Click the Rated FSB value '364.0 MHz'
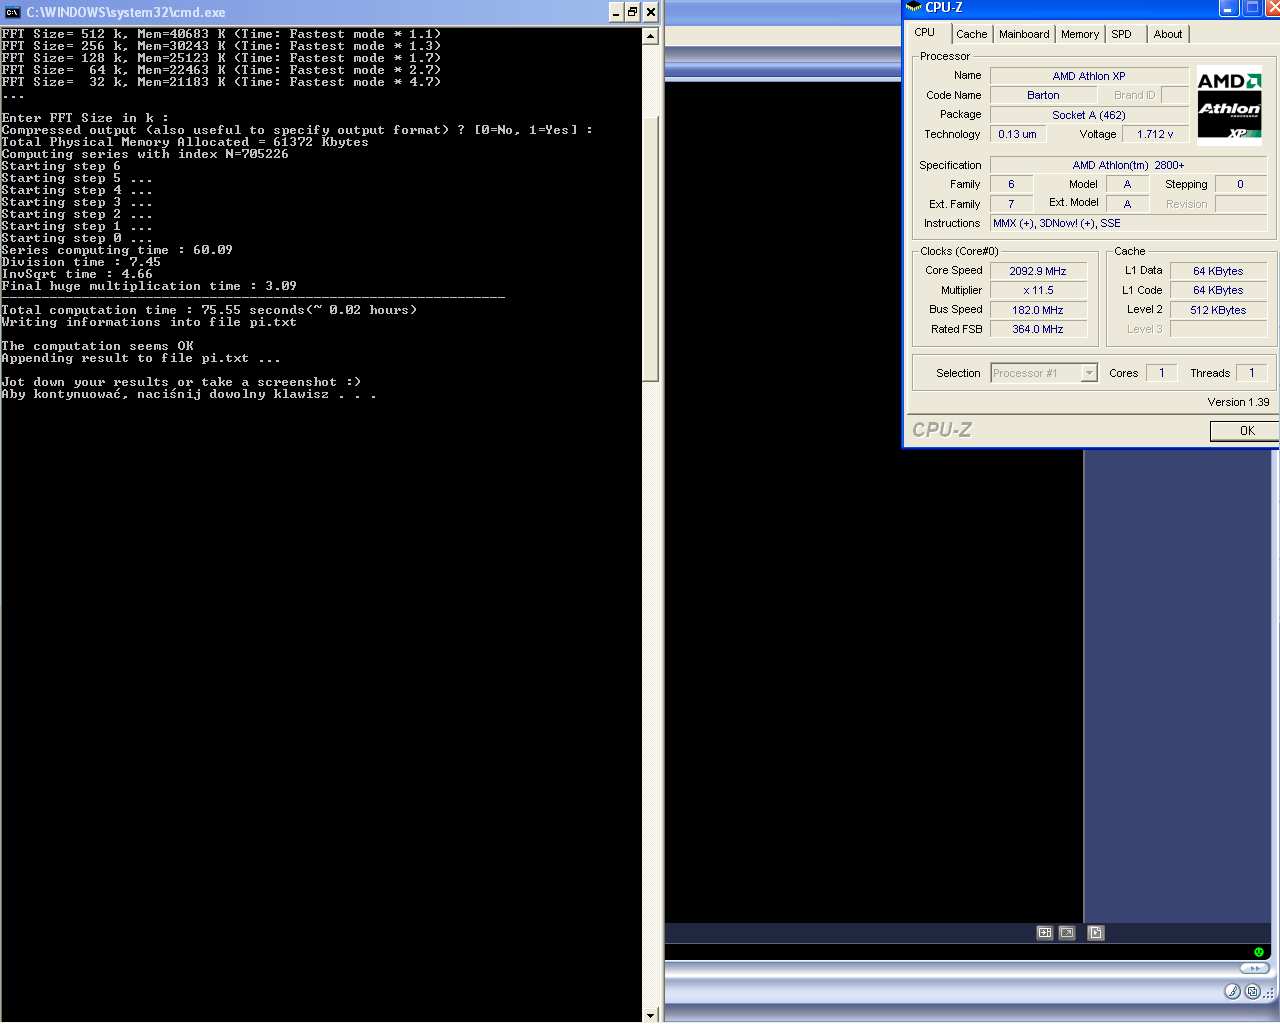 [x=1038, y=329]
